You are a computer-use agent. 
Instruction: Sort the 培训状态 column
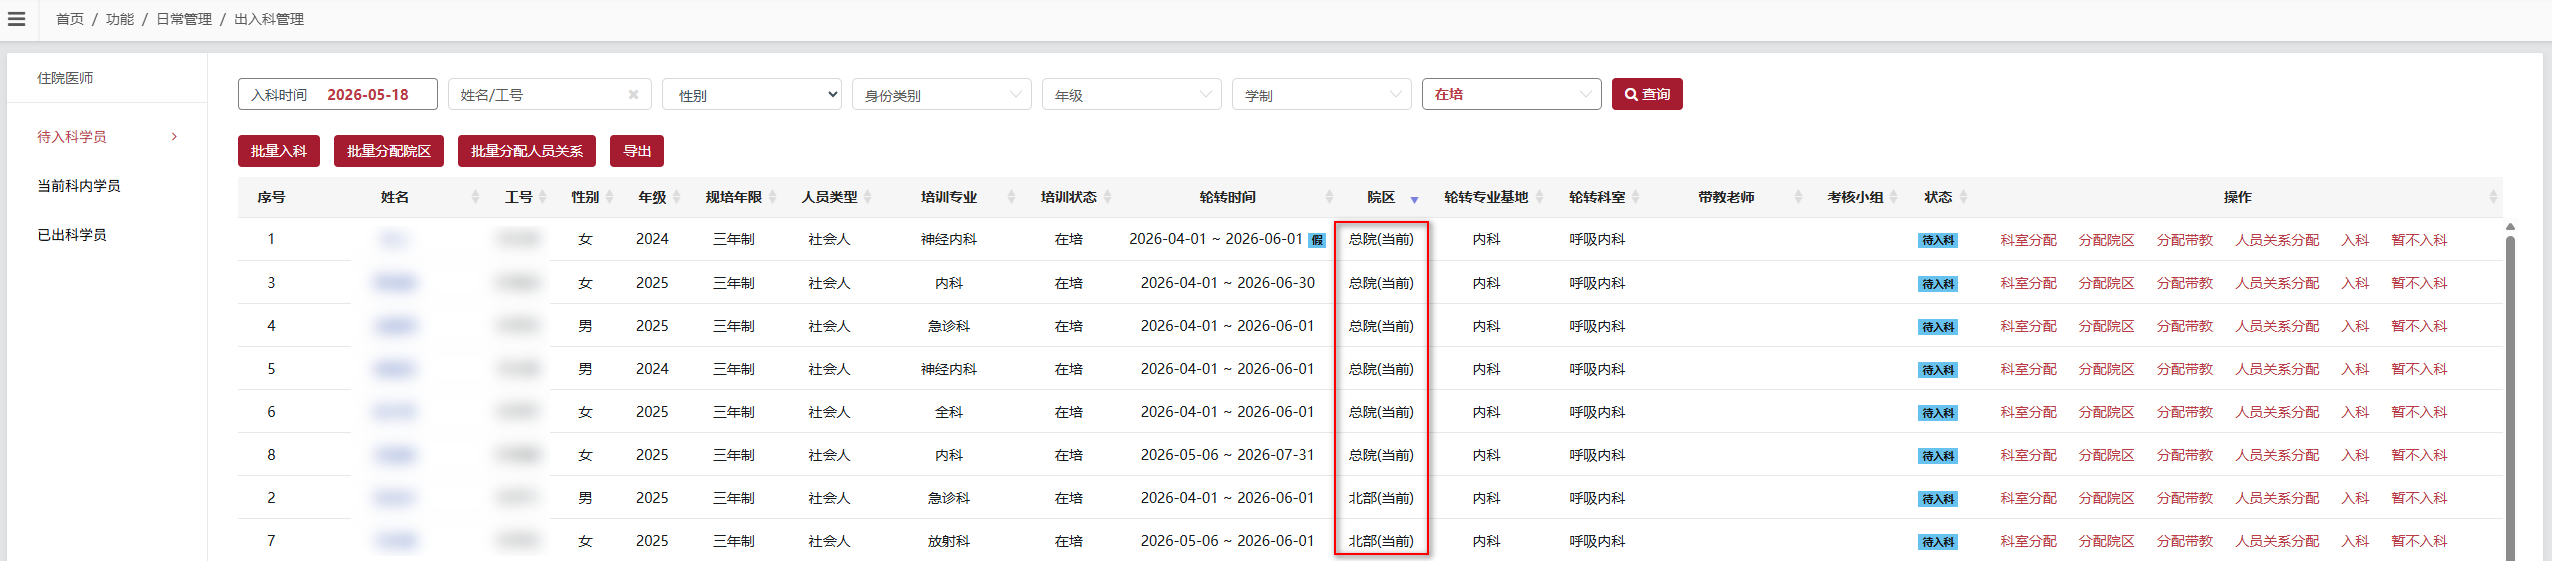coord(1107,197)
